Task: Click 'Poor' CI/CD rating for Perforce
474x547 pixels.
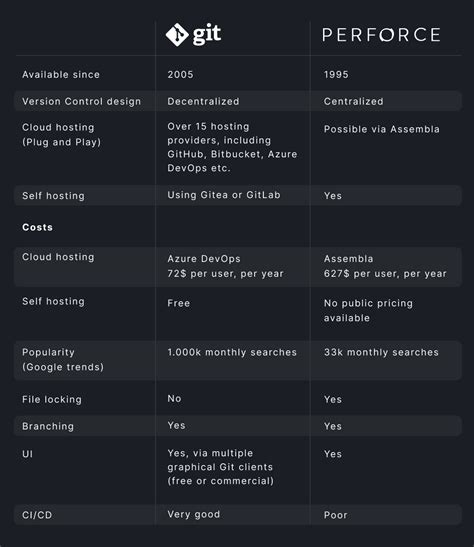Action: [336, 515]
